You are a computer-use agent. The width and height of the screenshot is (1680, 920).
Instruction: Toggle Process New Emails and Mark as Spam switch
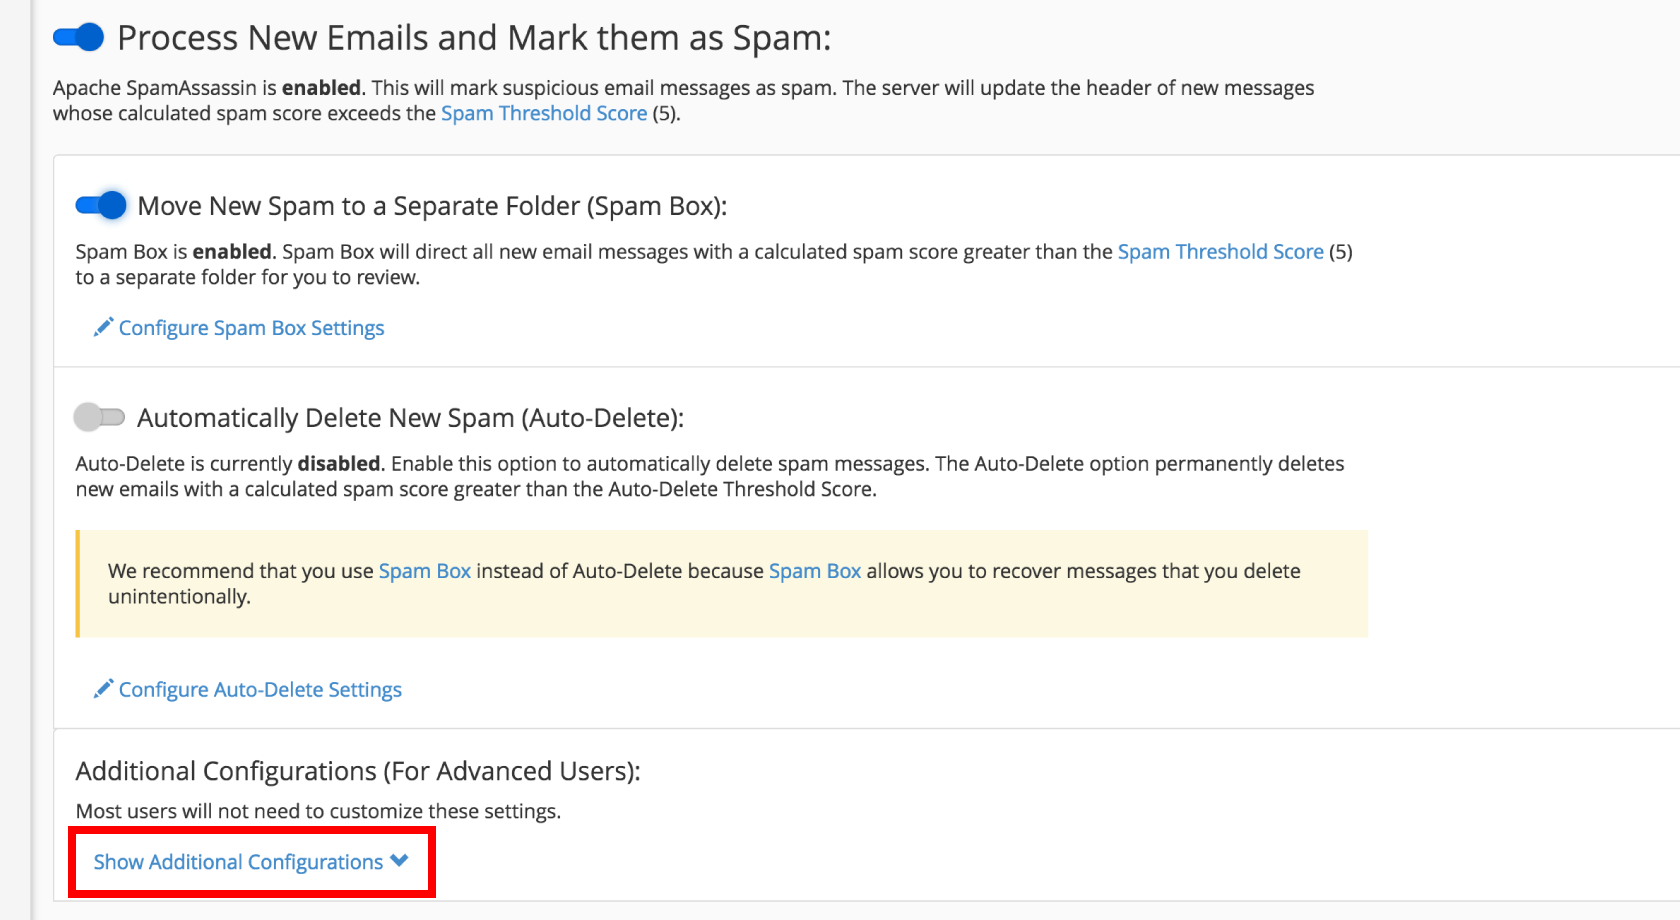point(79,38)
